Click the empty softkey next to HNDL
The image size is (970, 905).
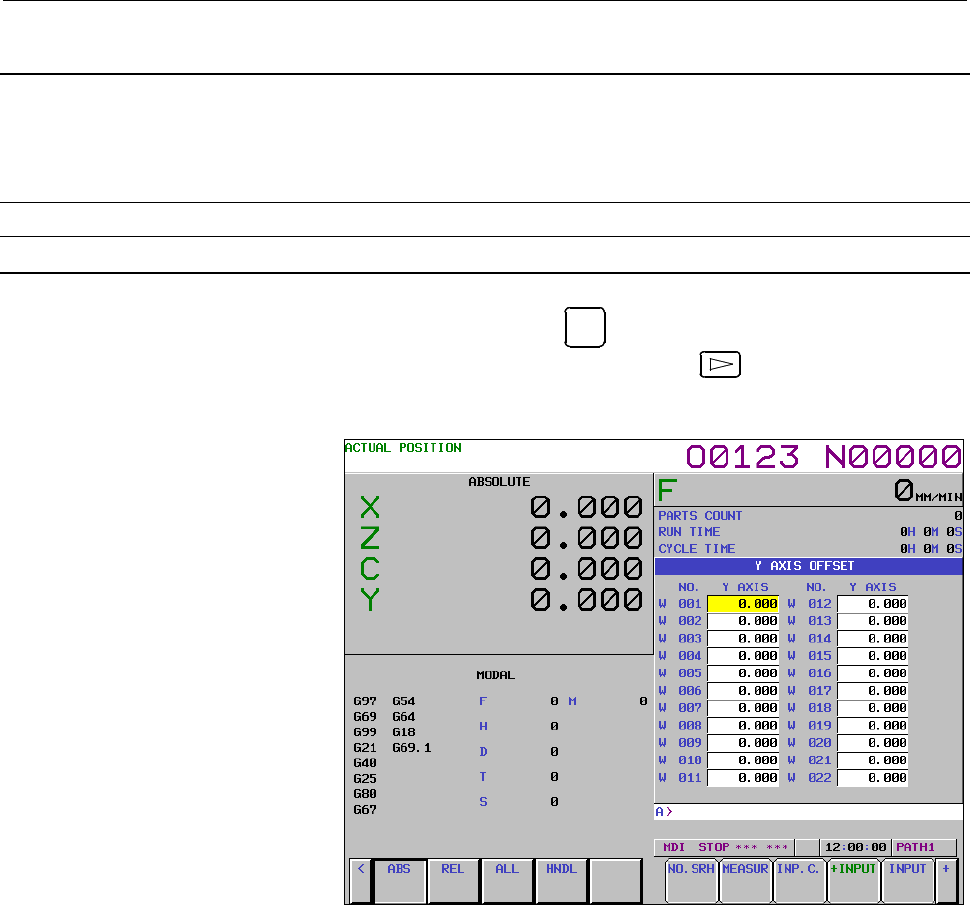coord(616,880)
